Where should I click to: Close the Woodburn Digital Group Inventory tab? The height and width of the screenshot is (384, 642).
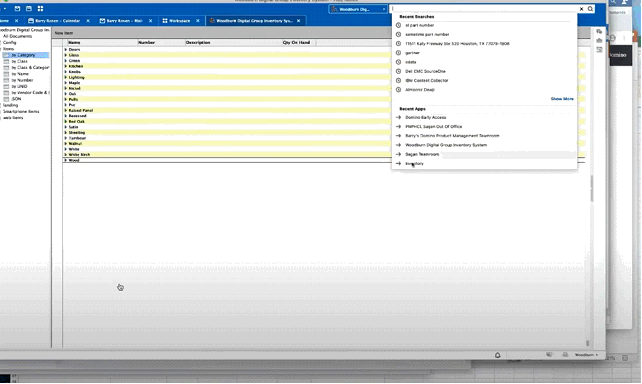point(298,20)
